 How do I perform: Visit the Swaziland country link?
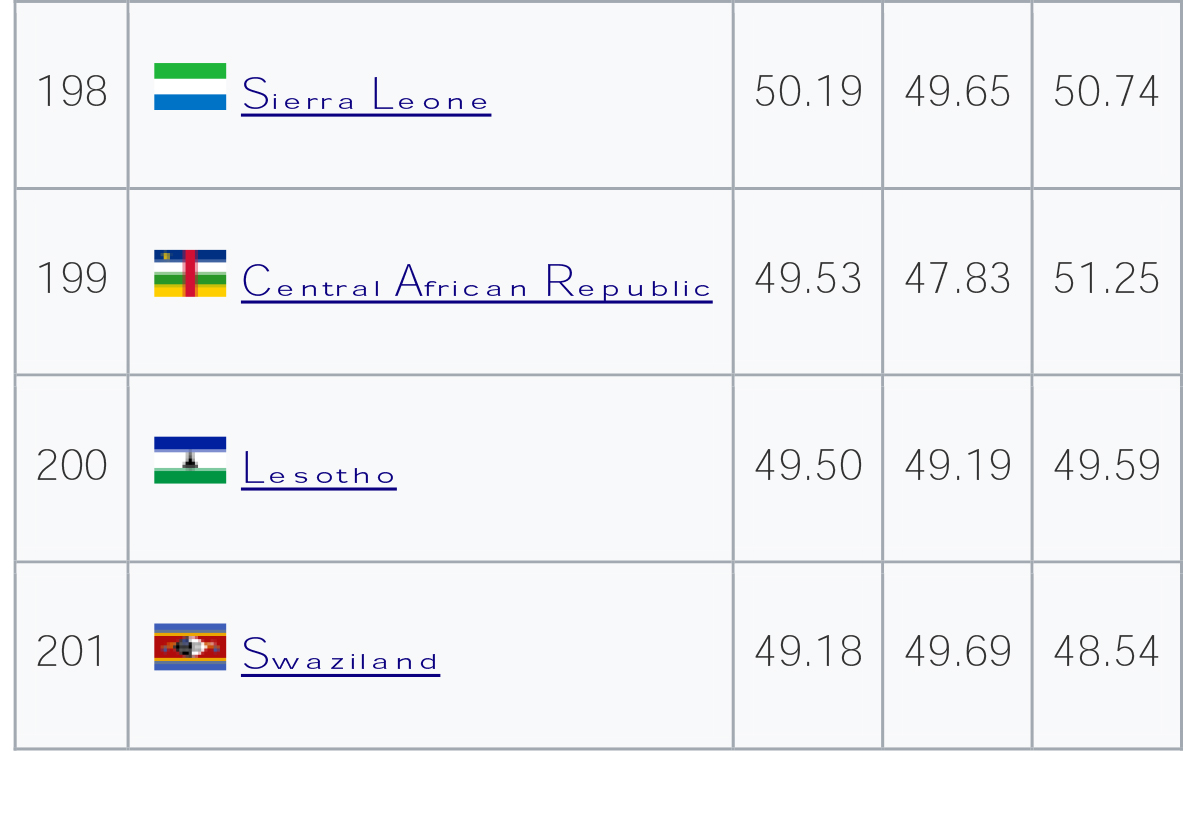(x=340, y=654)
